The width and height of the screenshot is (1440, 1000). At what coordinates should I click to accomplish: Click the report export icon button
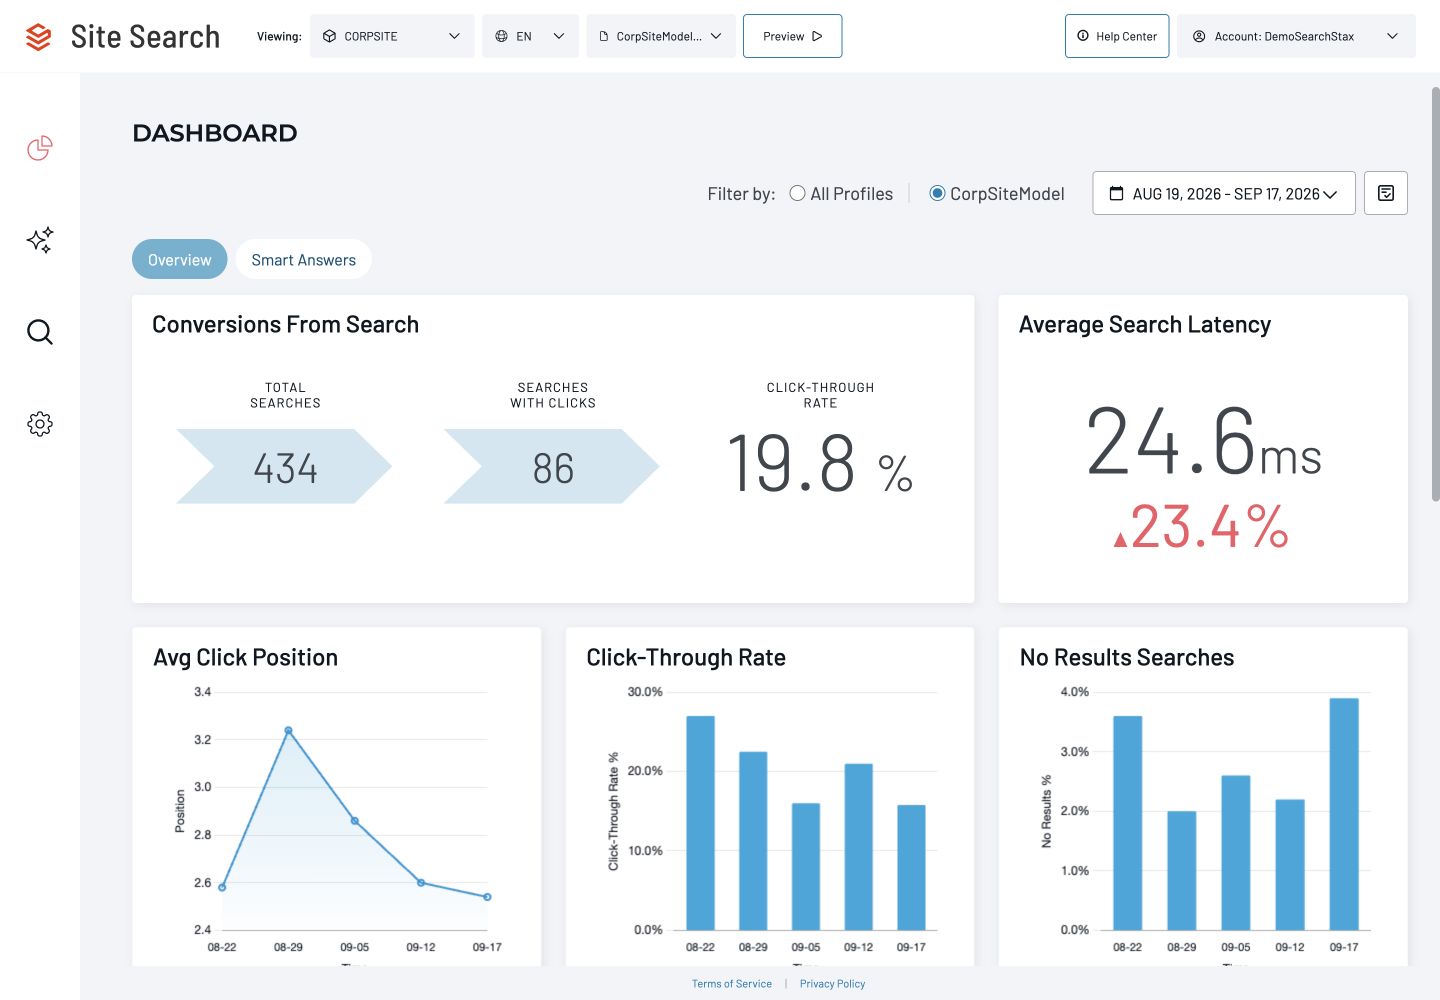tap(1386, 193)
